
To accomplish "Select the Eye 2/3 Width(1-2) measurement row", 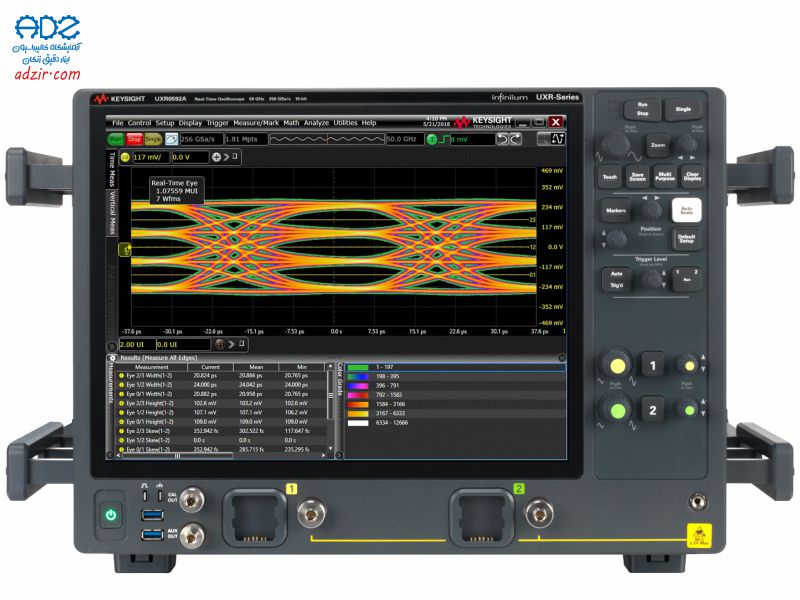I will 219,376.
